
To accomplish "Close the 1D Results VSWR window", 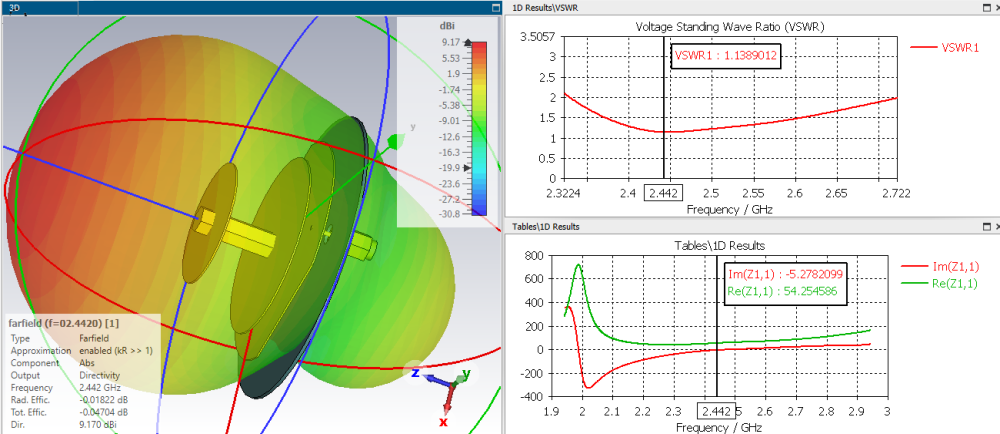I will point(996,7).
